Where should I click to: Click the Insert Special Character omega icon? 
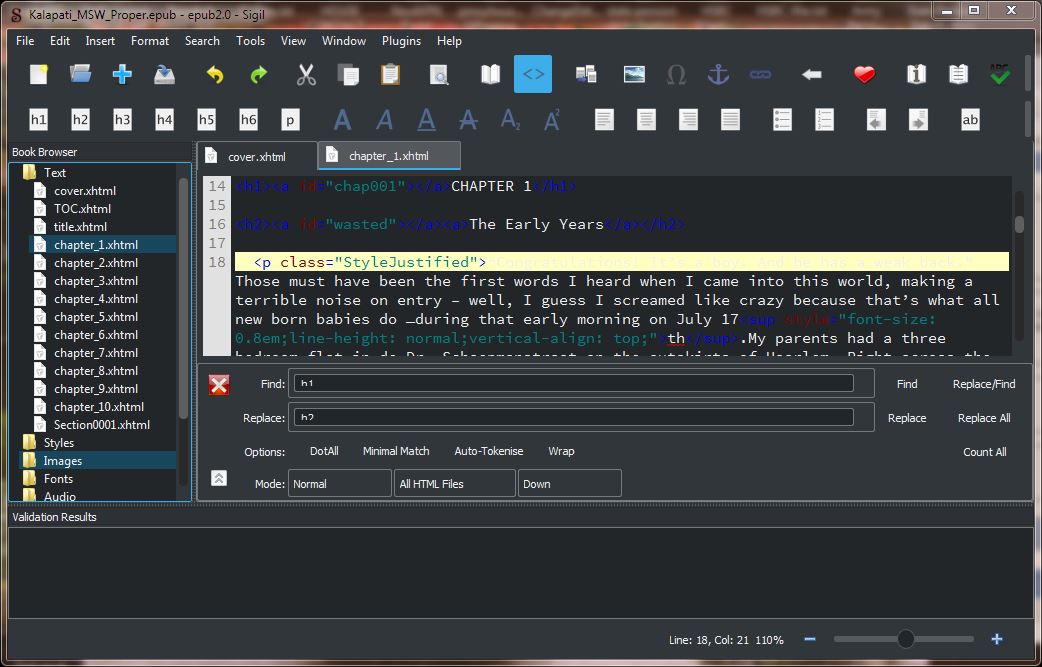[676, 75]
